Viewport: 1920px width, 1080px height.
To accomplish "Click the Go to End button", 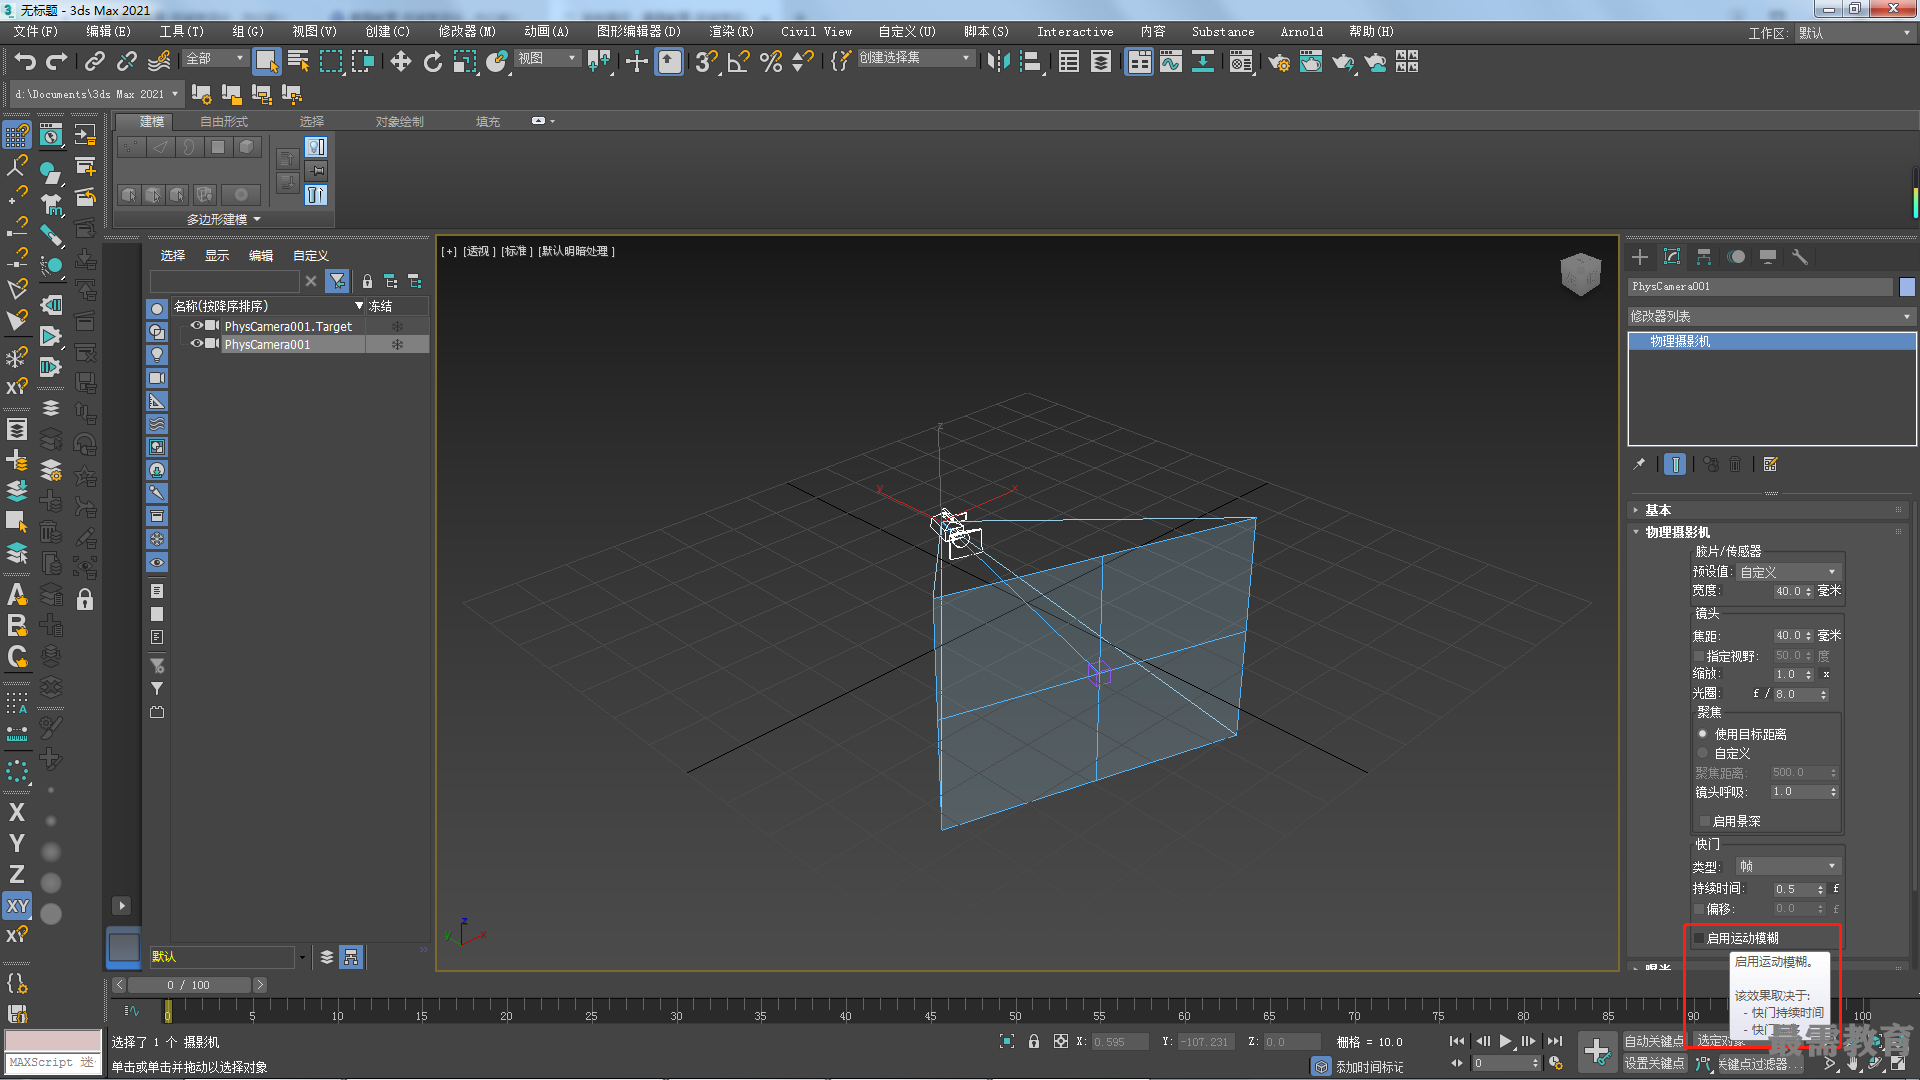I will coord(1555,1042).
